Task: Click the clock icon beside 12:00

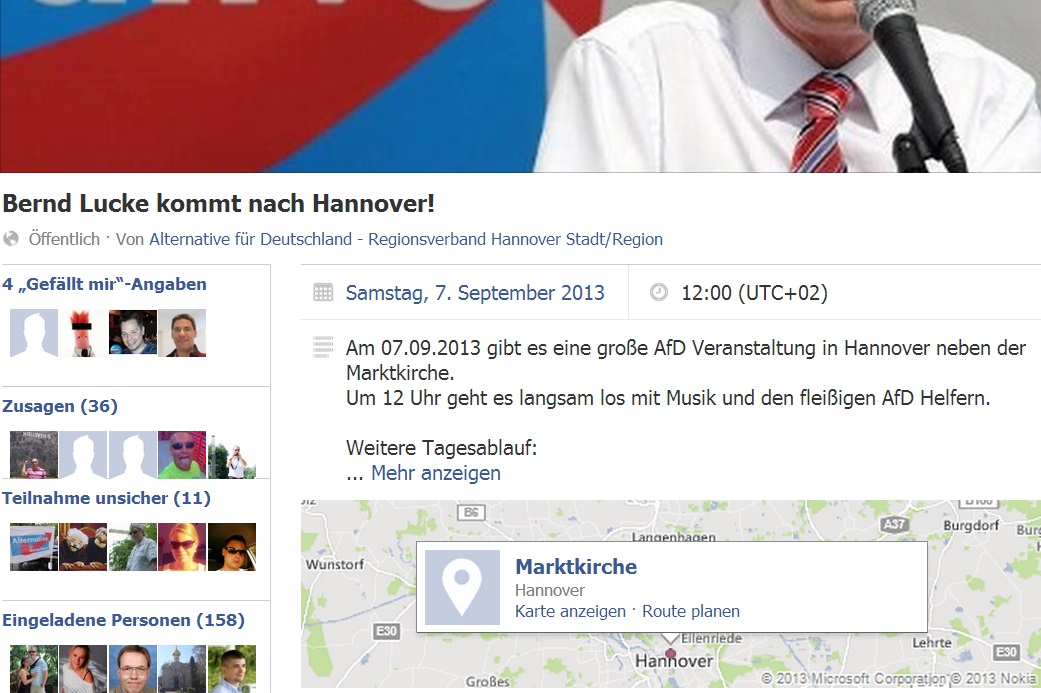Action: point(658,292)
